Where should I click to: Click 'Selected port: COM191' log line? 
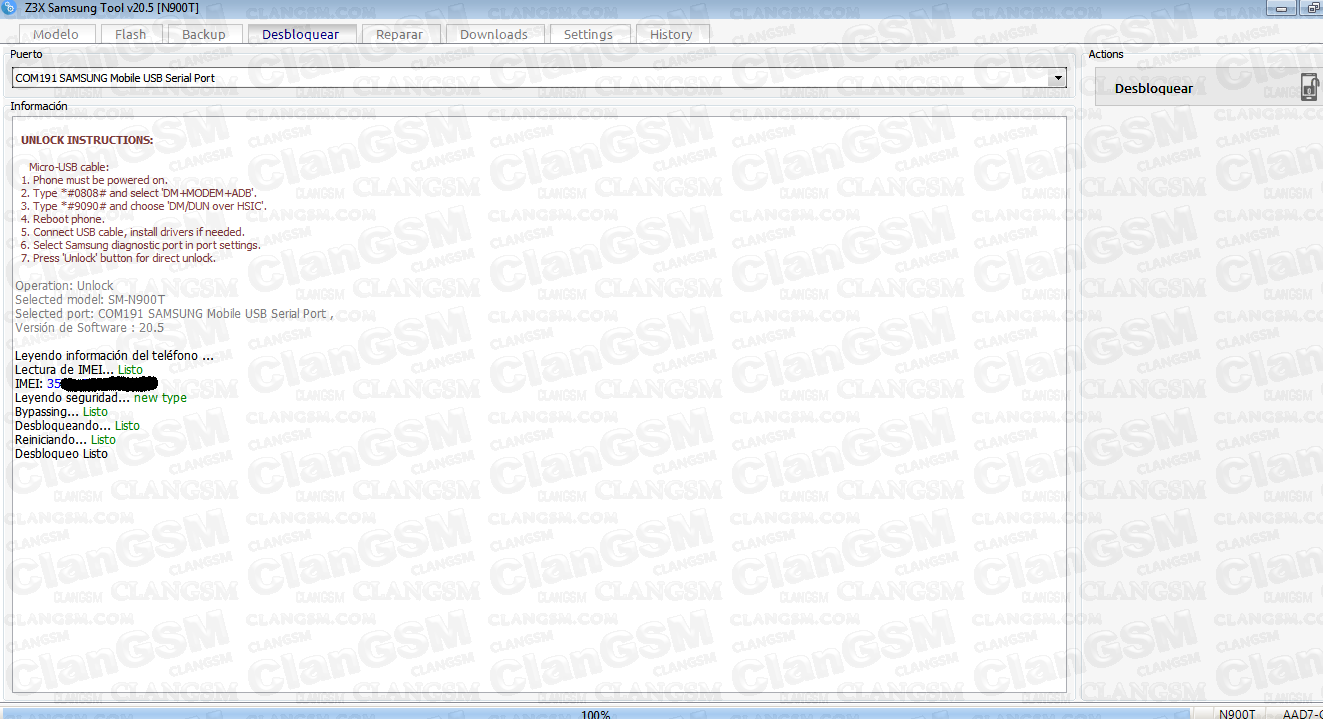174,314
